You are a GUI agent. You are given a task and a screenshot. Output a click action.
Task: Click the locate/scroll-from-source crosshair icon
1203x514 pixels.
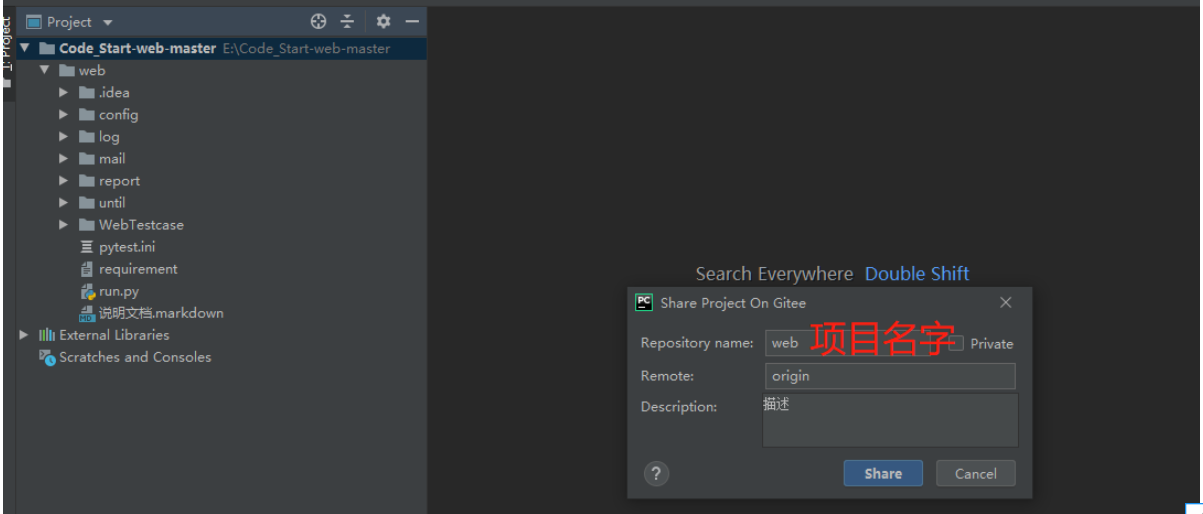[319, 21]
